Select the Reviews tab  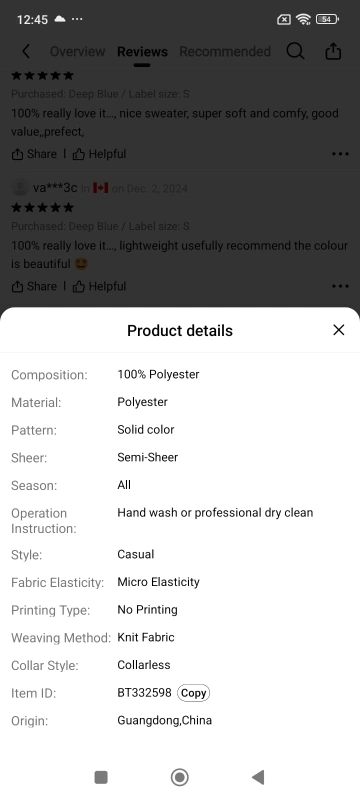coord(142,52)
